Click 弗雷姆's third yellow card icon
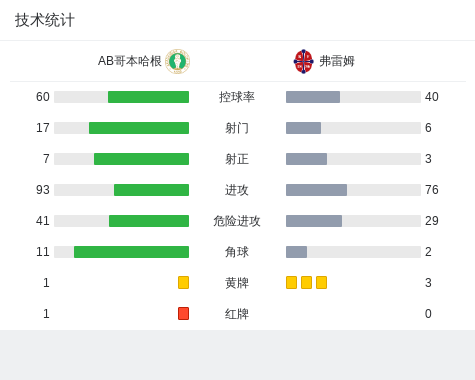This screenshot has width=475, height=380. point(322,282)
